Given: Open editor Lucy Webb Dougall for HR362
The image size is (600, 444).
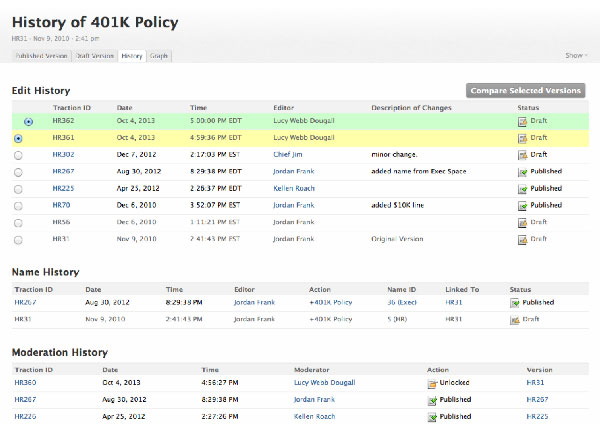Looking at the screenshot, I should coord(305,121).
